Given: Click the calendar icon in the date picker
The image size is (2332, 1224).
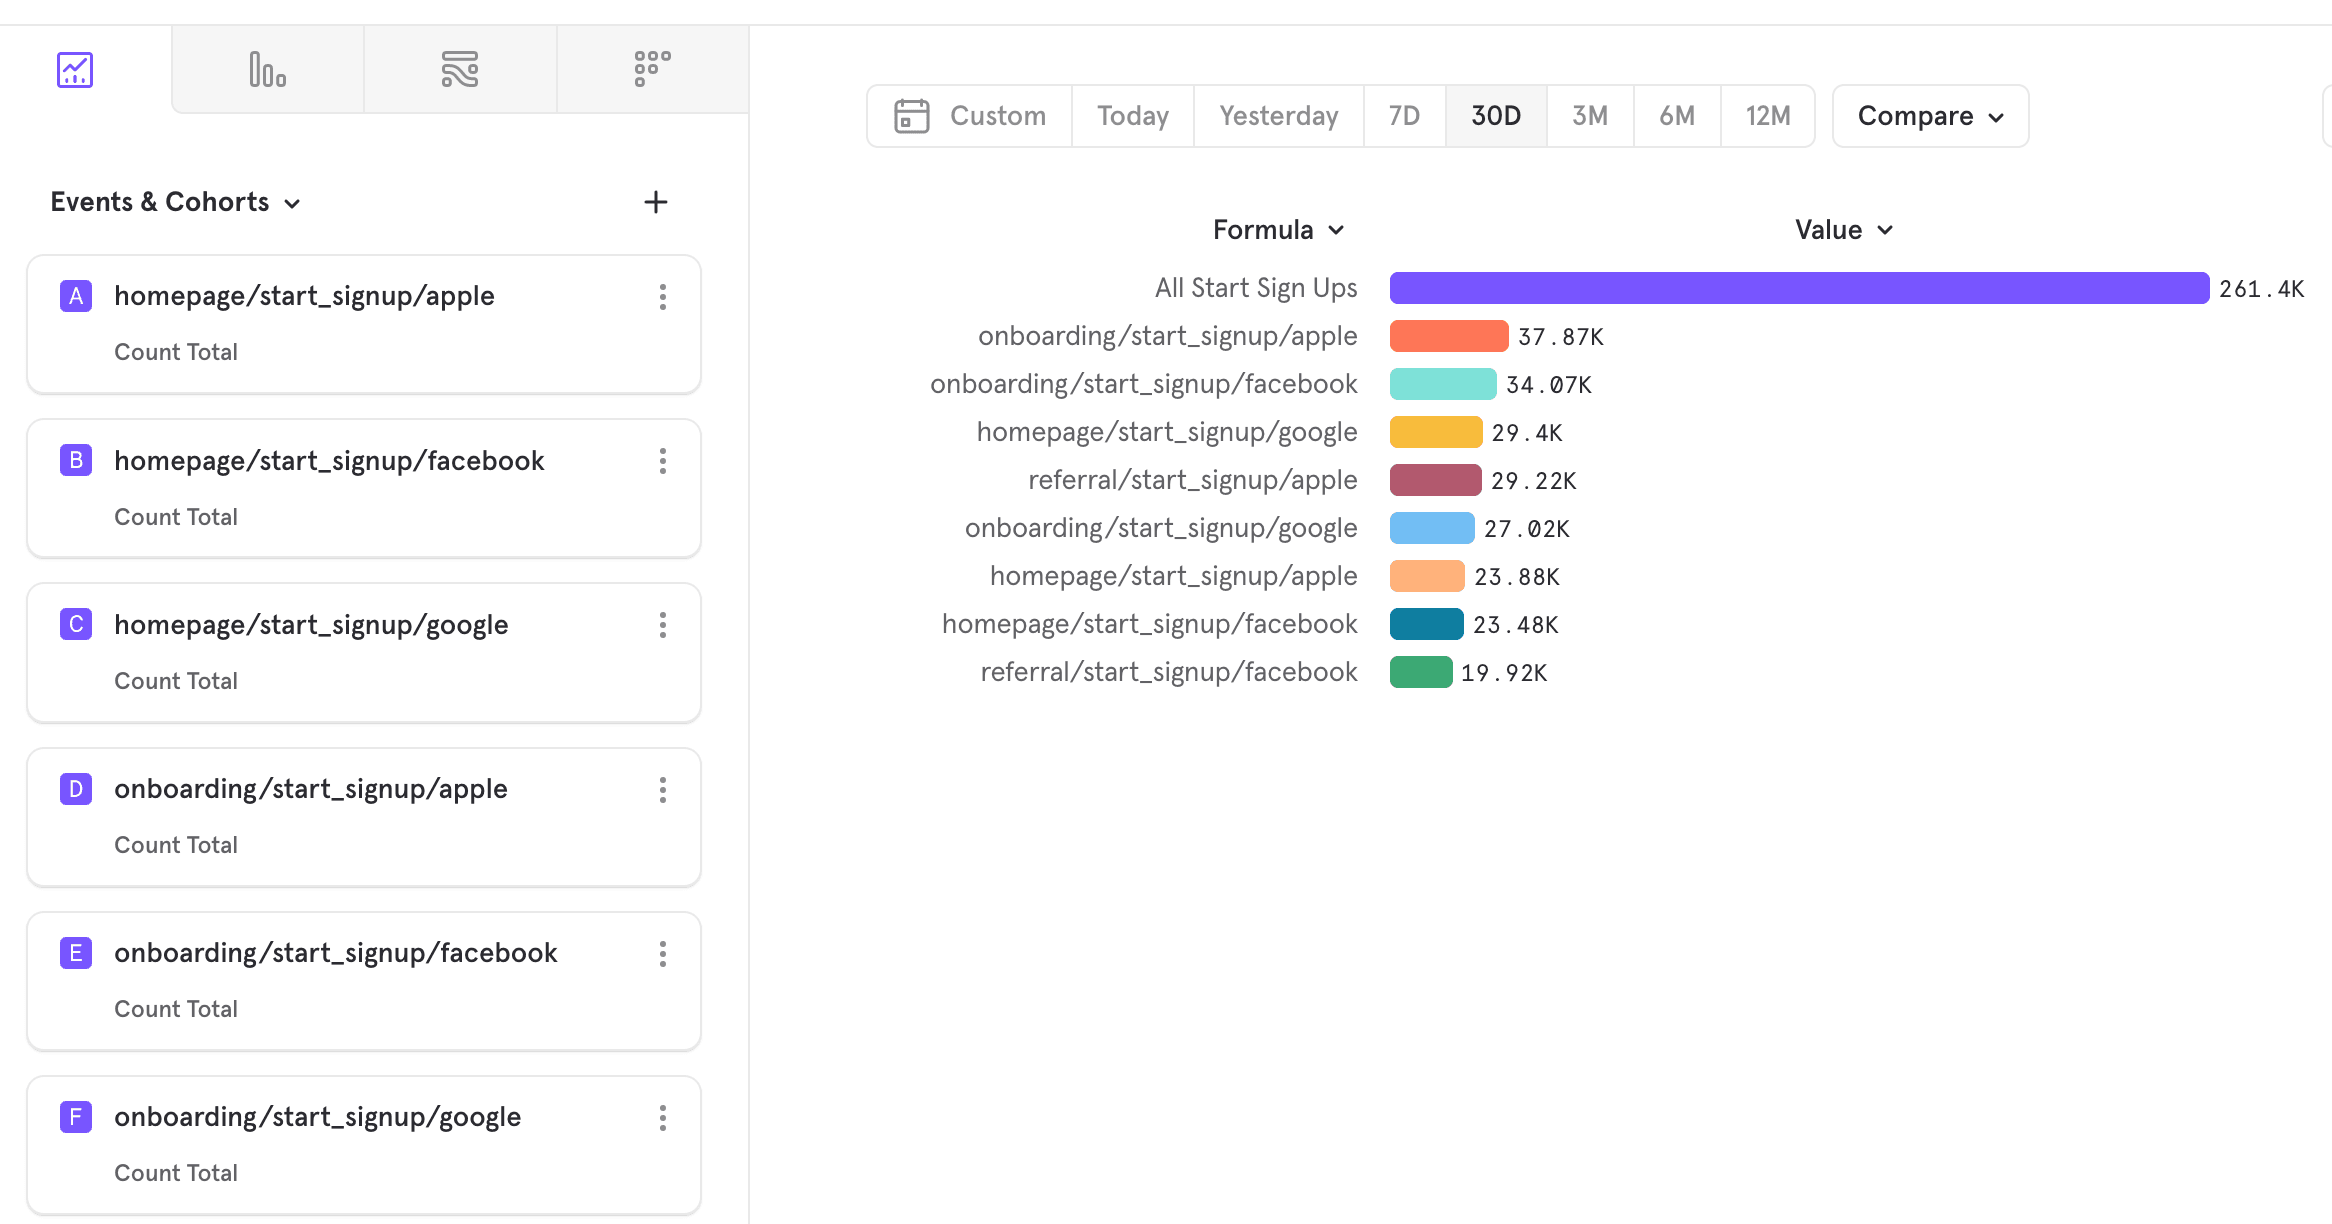Looking at the screenshot, I should click(911, 116).
